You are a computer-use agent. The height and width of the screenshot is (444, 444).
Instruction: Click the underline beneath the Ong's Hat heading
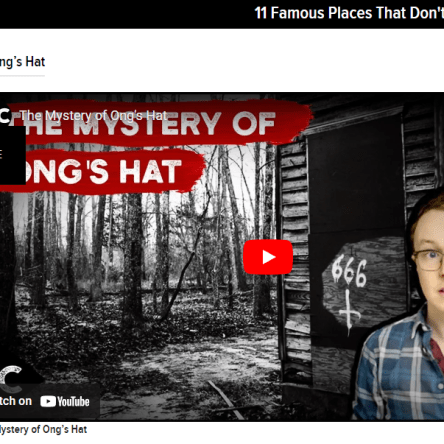point(22,76)
